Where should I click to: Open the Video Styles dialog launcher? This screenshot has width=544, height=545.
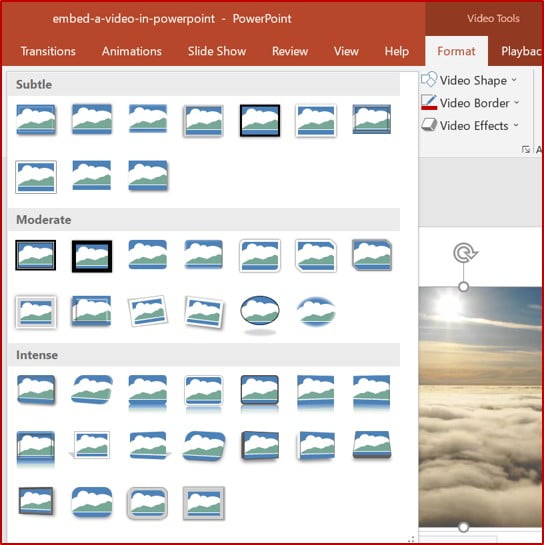click(526, 149)
